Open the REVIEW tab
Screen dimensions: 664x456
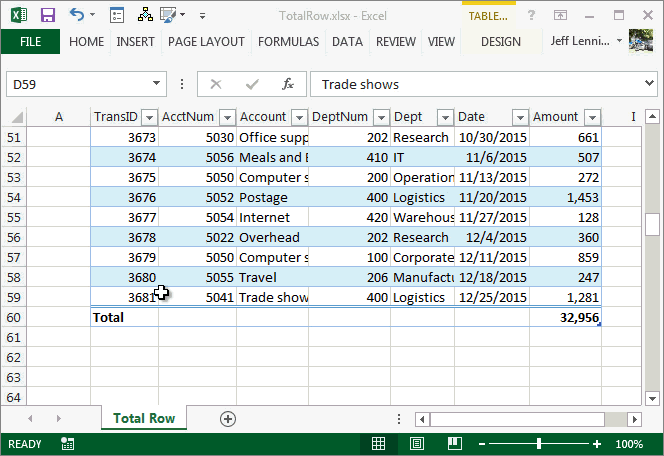(x=396, y=41)
